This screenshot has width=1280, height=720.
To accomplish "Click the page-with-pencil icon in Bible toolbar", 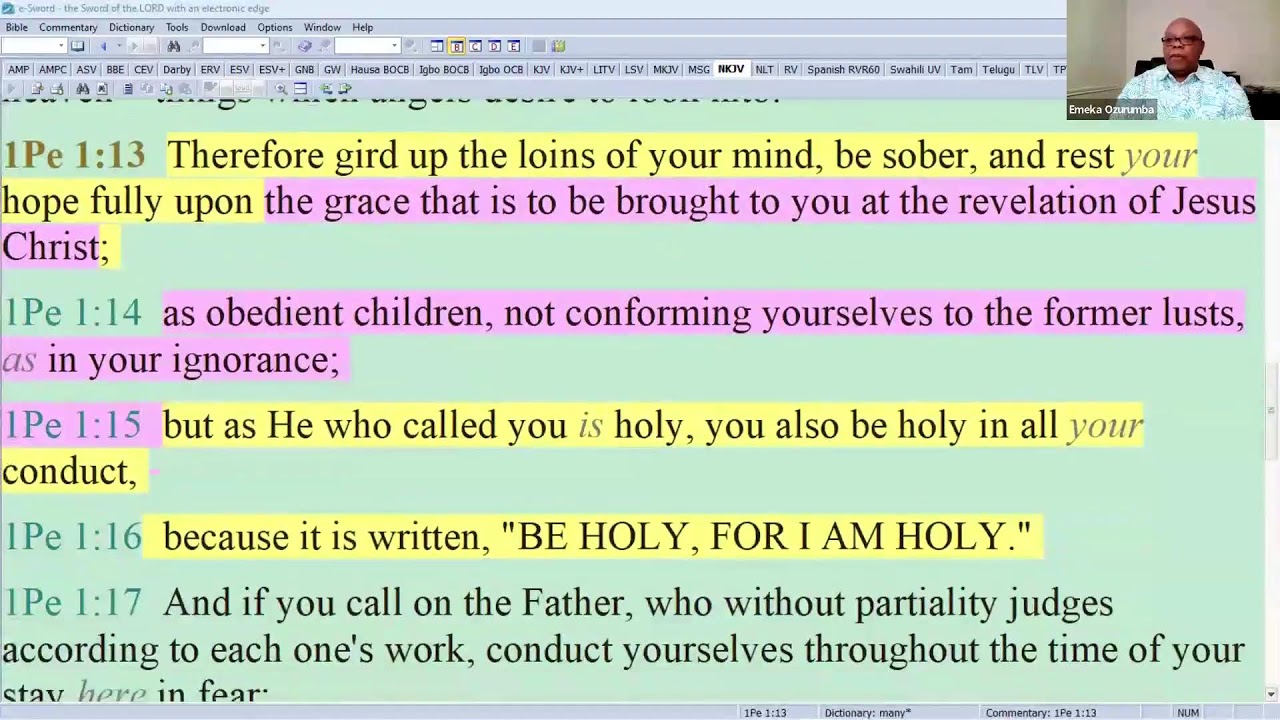I will pos(36,88).
